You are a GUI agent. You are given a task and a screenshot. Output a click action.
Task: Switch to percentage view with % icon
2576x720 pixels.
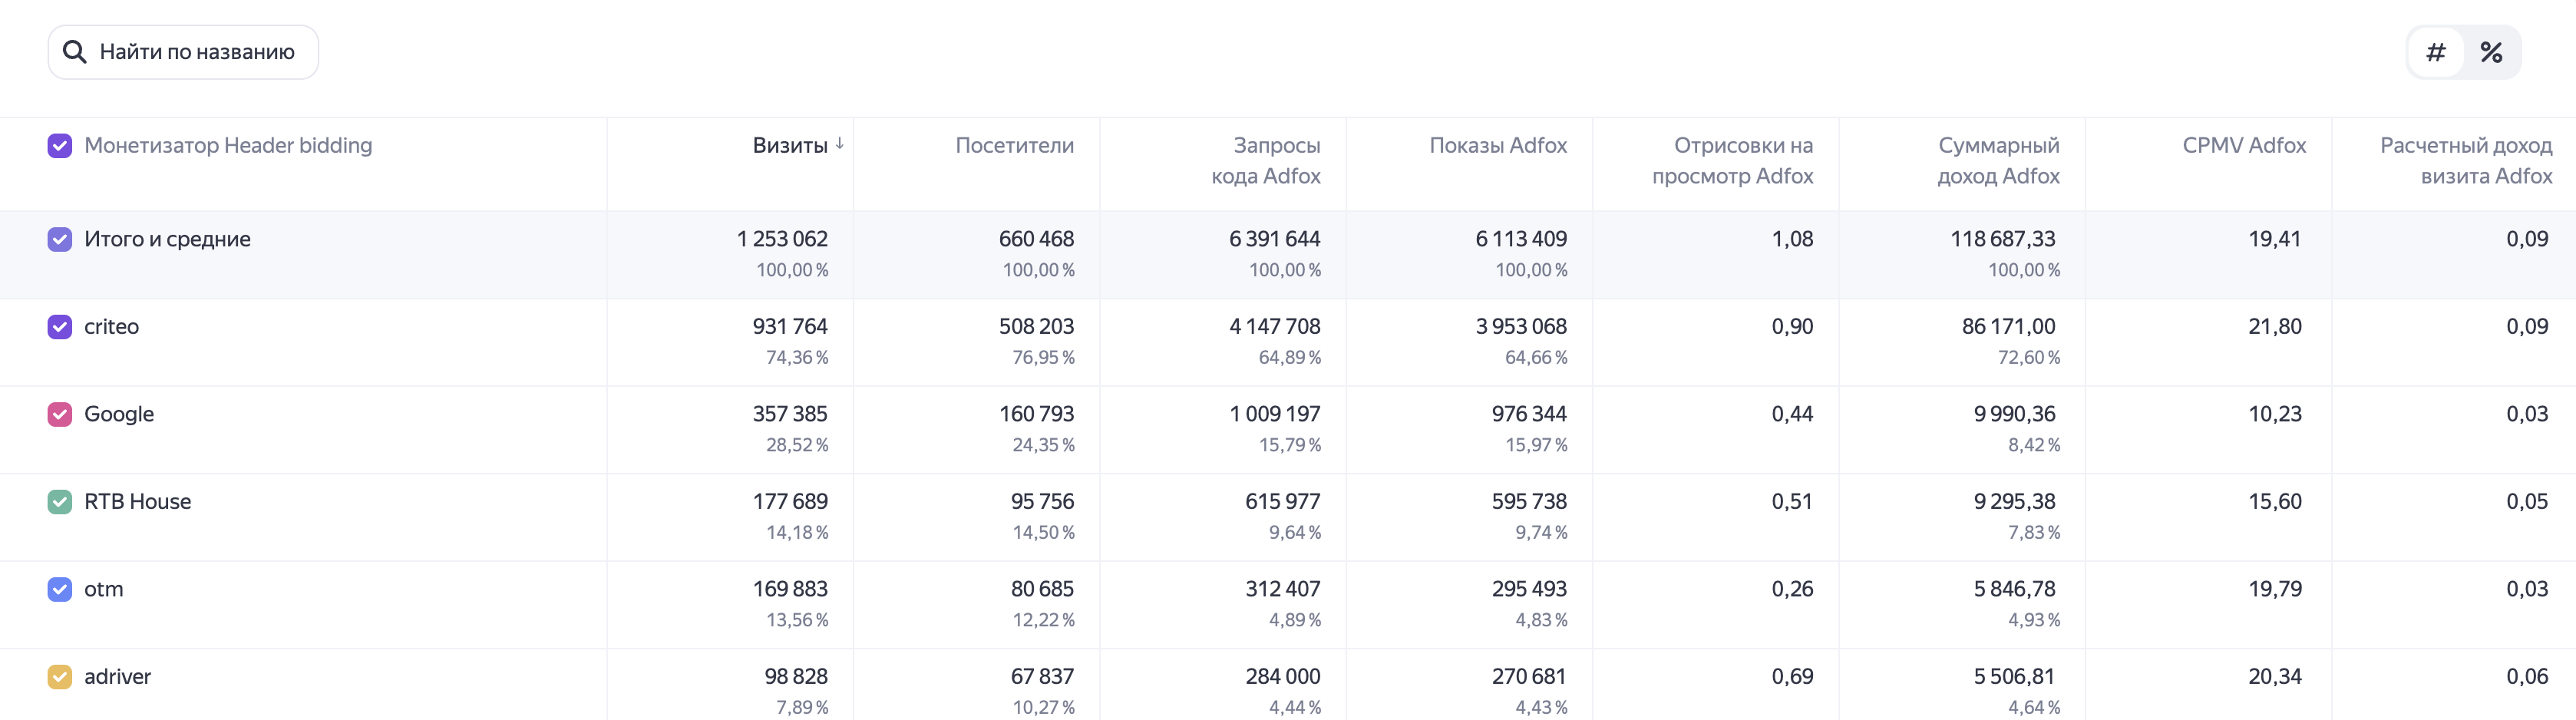pyautogui.click(x=2491, y=52)
